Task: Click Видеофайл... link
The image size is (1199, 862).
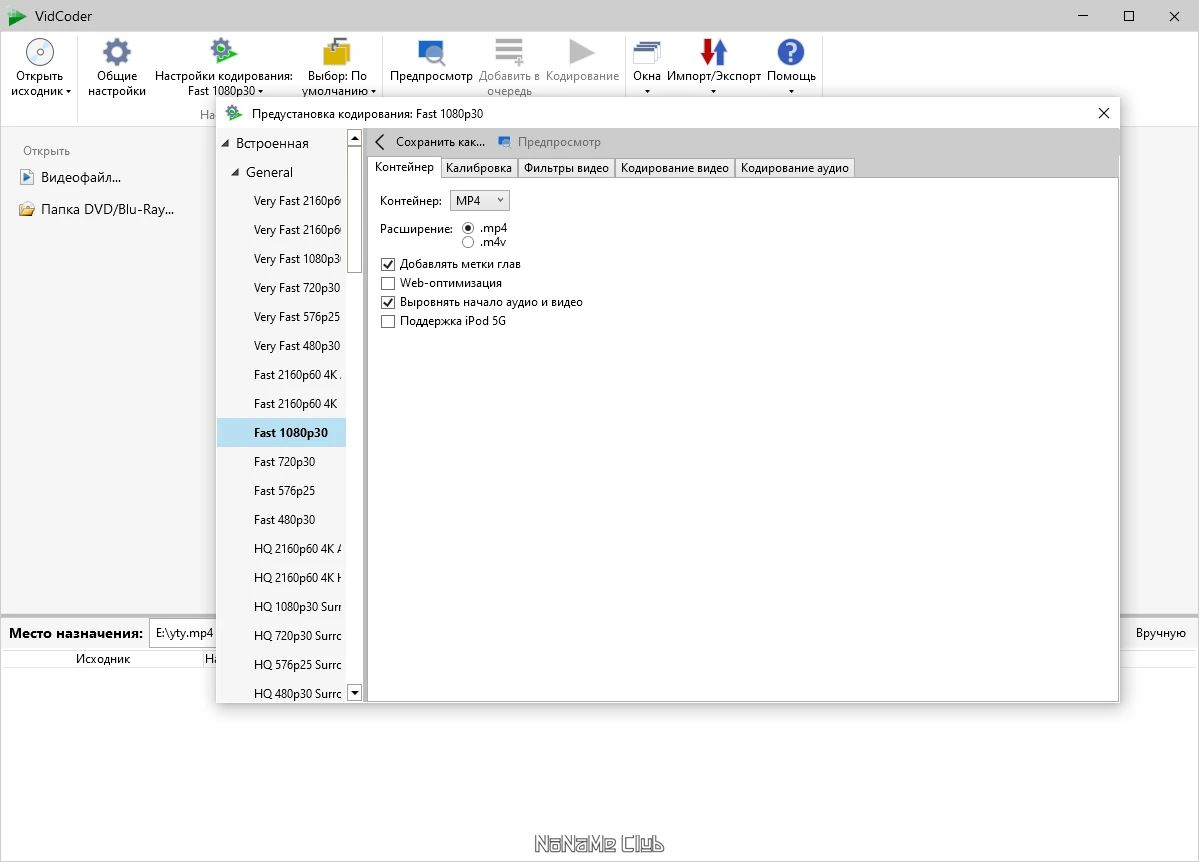Action: click(x=81, y=177)
